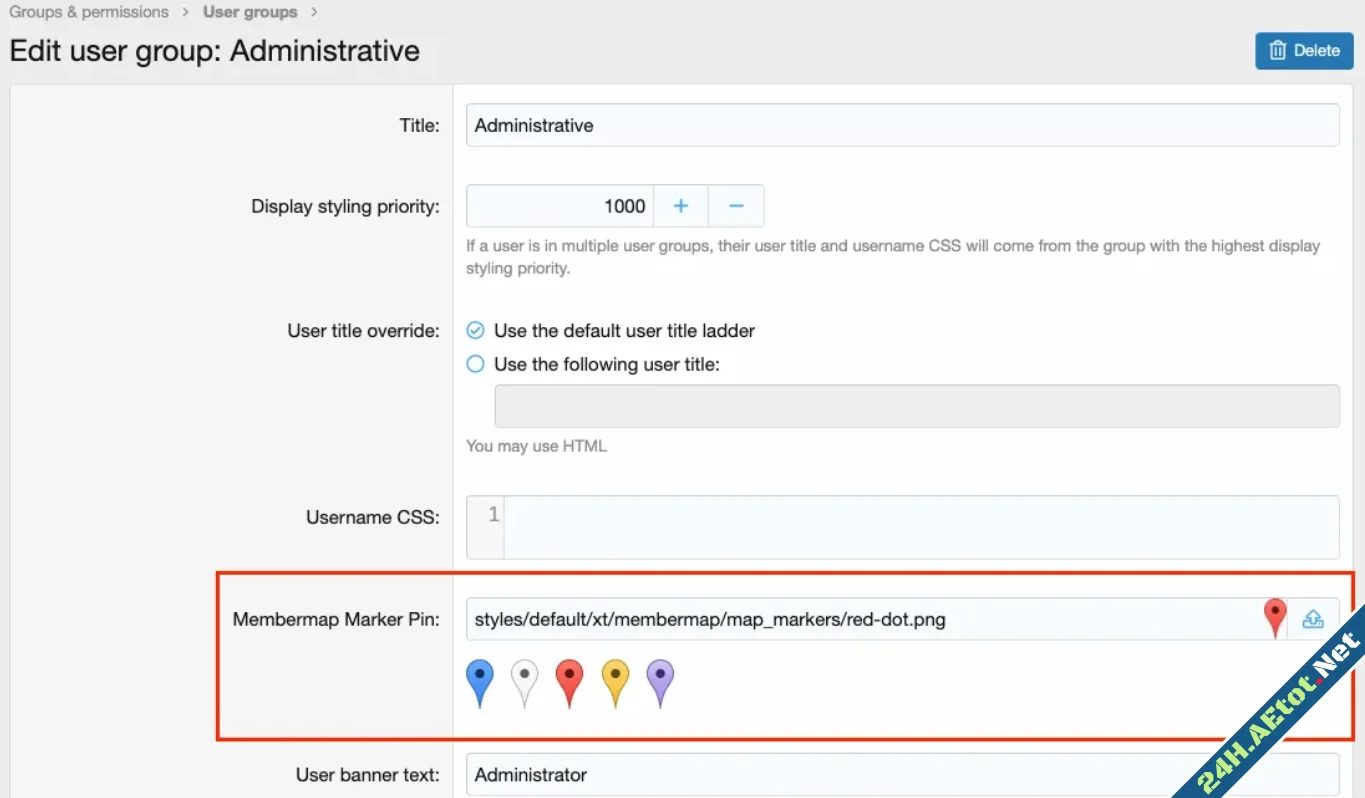Click the upload marker image icon
The height and width of the screenshot is (798, 1365).
1313,620
